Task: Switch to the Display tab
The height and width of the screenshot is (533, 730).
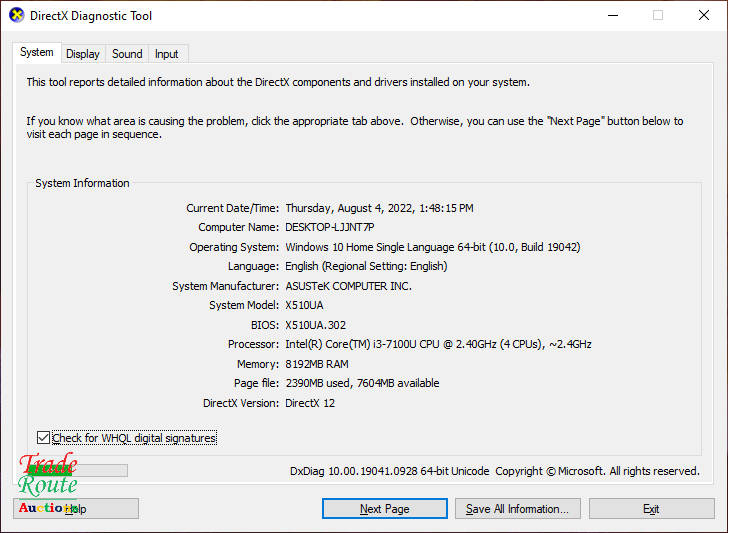Action: tap(83, 54)
